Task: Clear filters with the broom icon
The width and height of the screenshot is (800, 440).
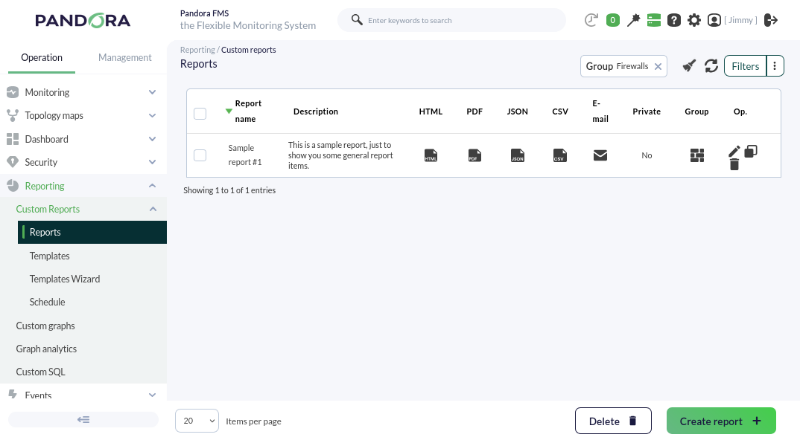Action: [689, 66]
